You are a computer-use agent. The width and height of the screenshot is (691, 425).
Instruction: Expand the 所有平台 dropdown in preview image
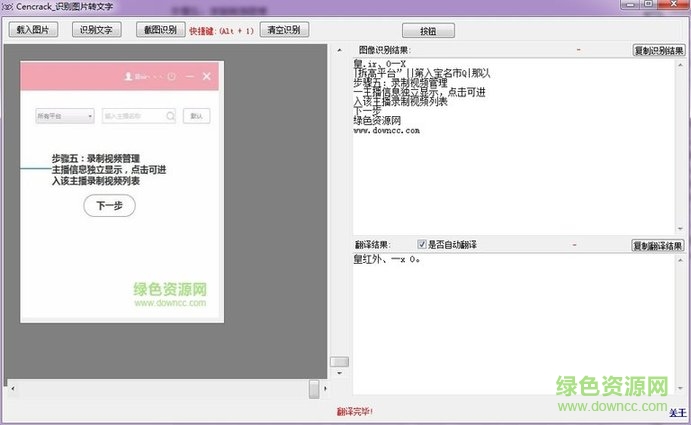(65, 116)
